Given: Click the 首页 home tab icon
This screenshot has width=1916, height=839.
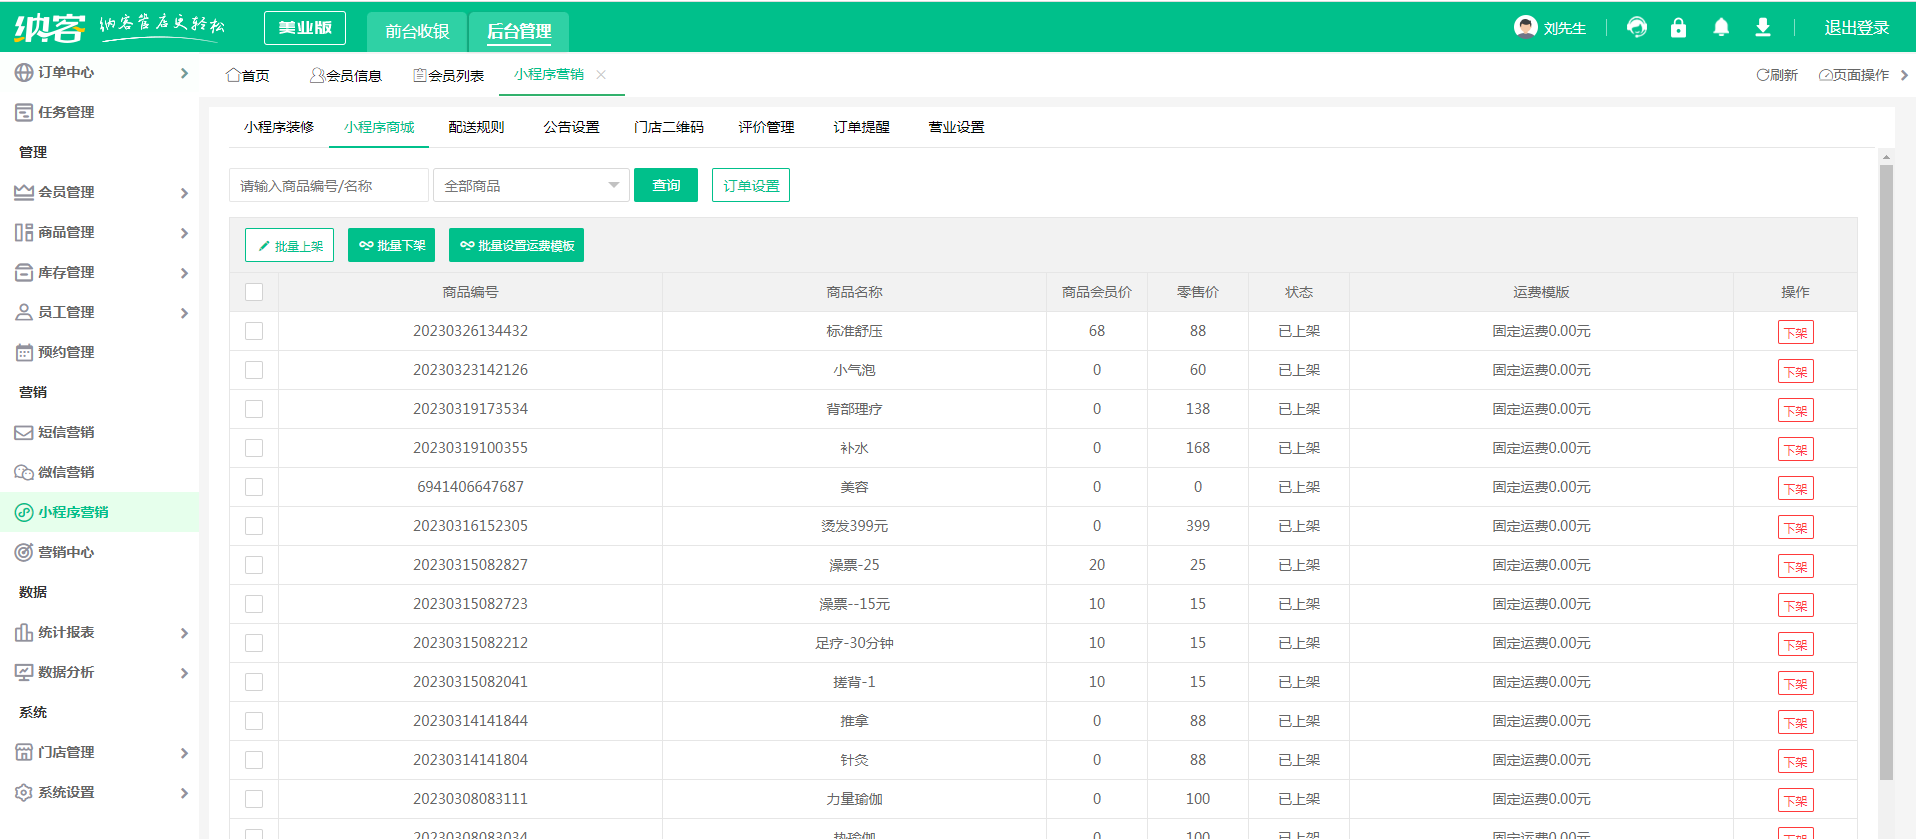Looking at the screenshot, I should (233, 75).
